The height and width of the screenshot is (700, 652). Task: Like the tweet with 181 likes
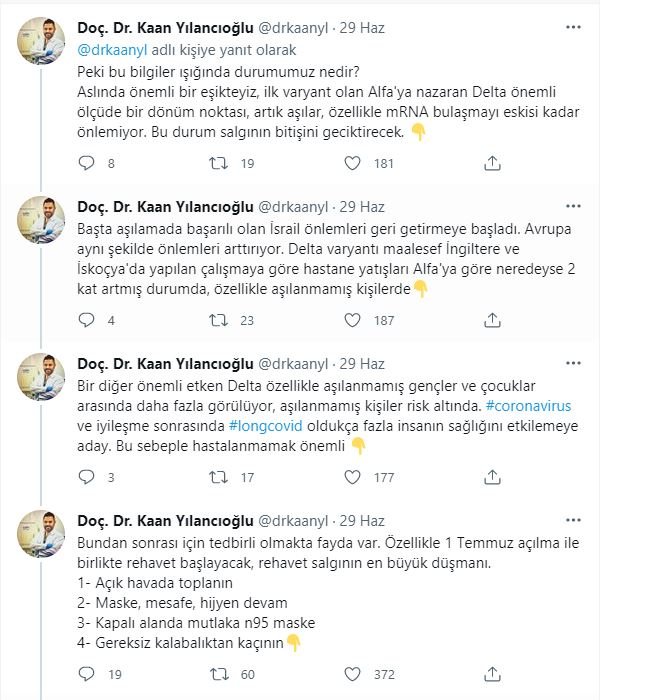point(352,163)
